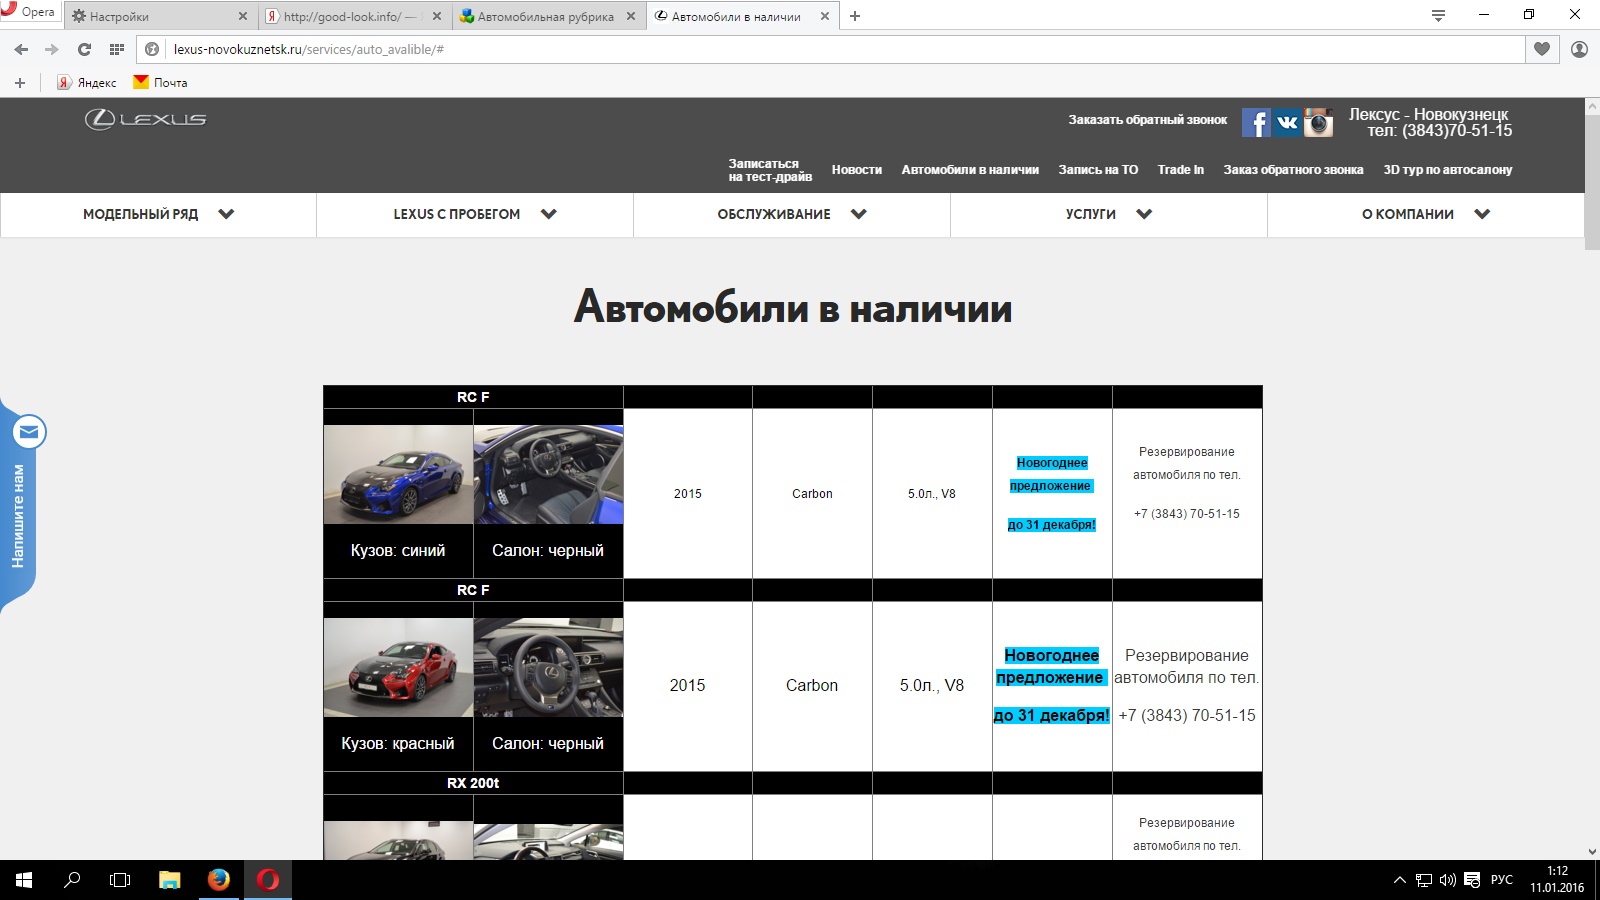Click the page vertical scrollbar thumb
Screen dimensions: 1600x900
[x=1592, y=182]
